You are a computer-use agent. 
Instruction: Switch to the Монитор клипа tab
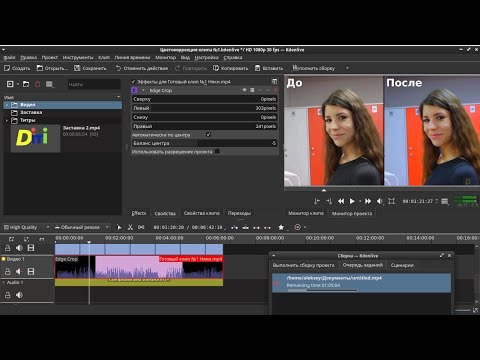coord(306,213)
